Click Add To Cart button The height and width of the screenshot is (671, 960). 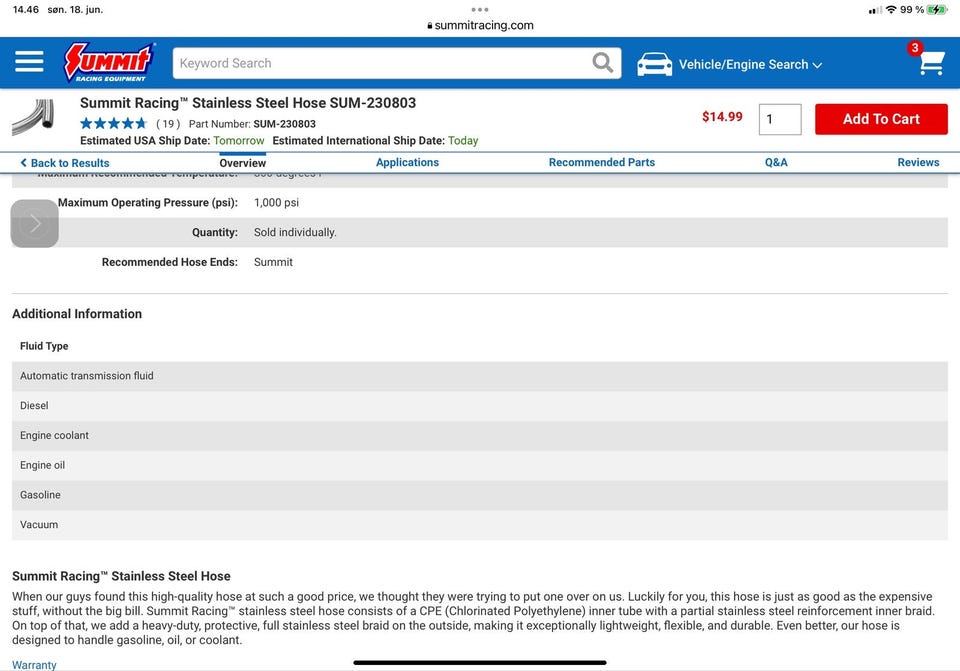click(x=881, y=119)
